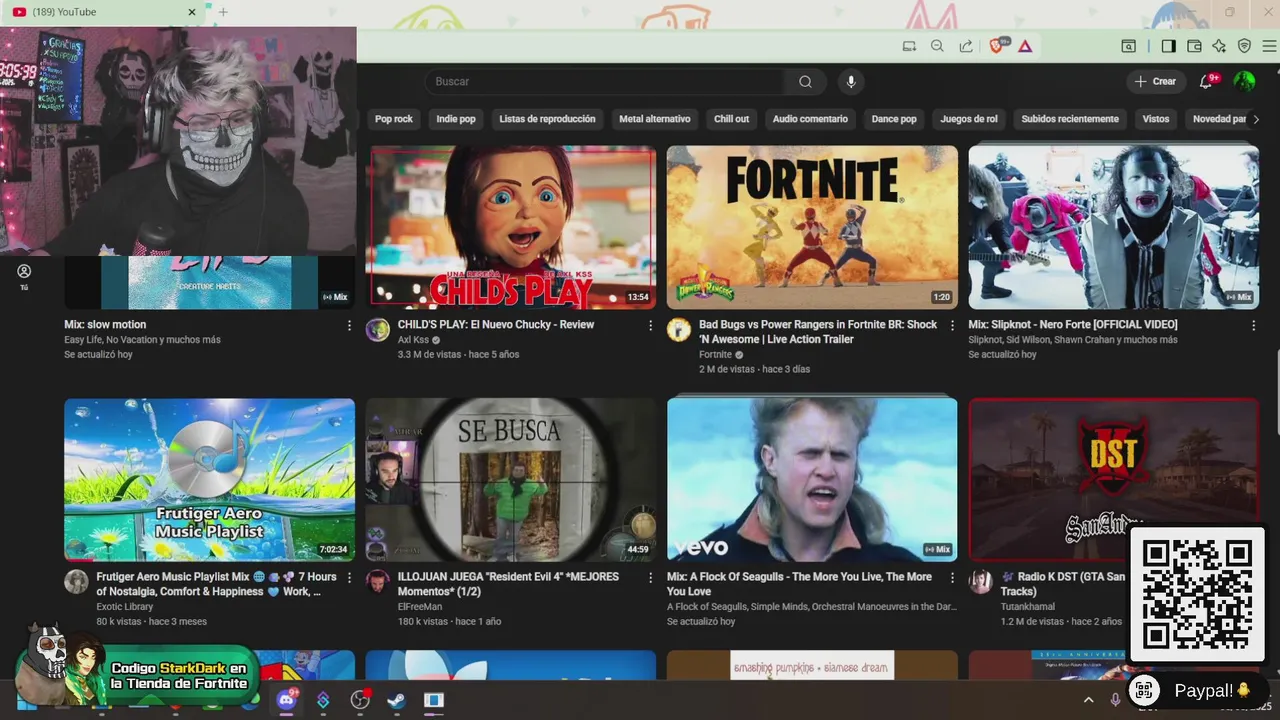Open Fortnite channel avatar

click(x=679, y=330)
